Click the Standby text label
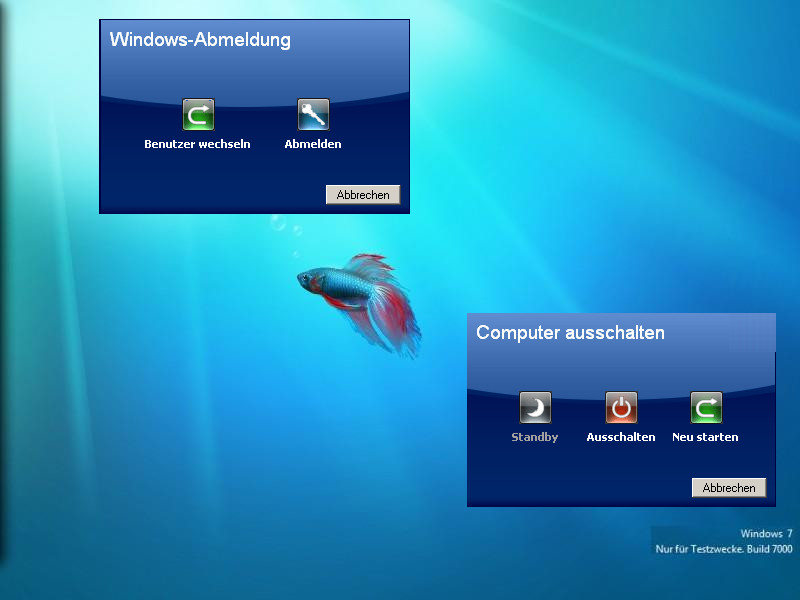The height and width of the screenshot is (600, 800). point(534,436)
